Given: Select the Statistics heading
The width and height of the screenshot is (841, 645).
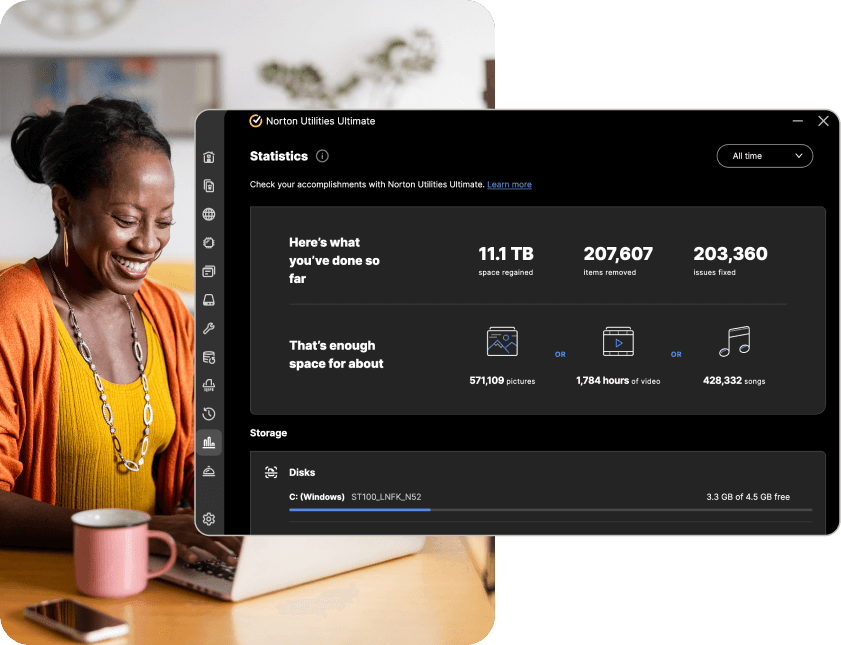Looking at the screenshot, I should 278,156.
